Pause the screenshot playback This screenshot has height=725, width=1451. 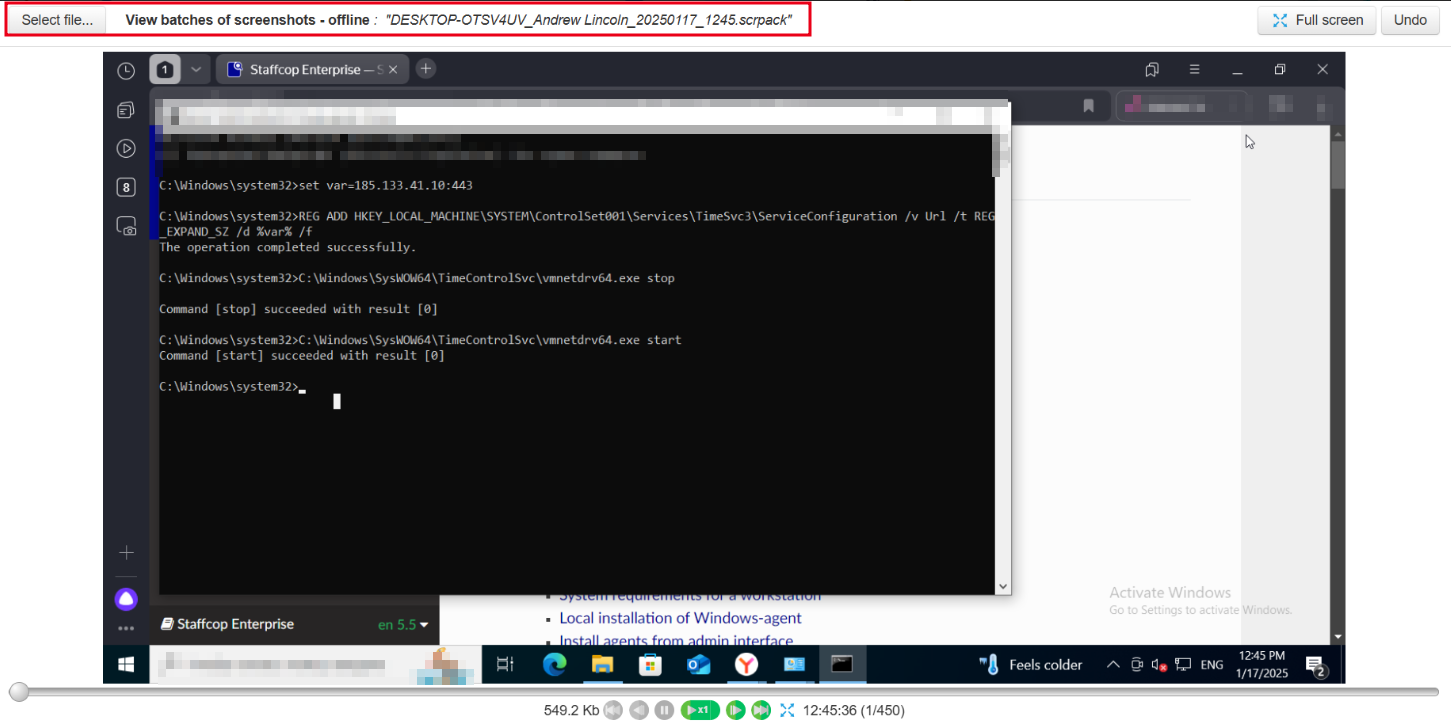pos(664,710)
